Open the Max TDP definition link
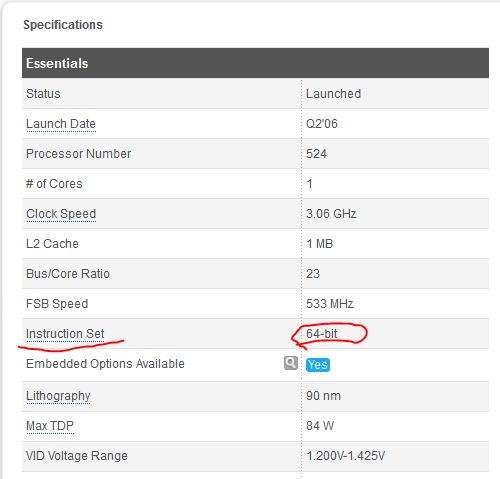 (50, 426)
